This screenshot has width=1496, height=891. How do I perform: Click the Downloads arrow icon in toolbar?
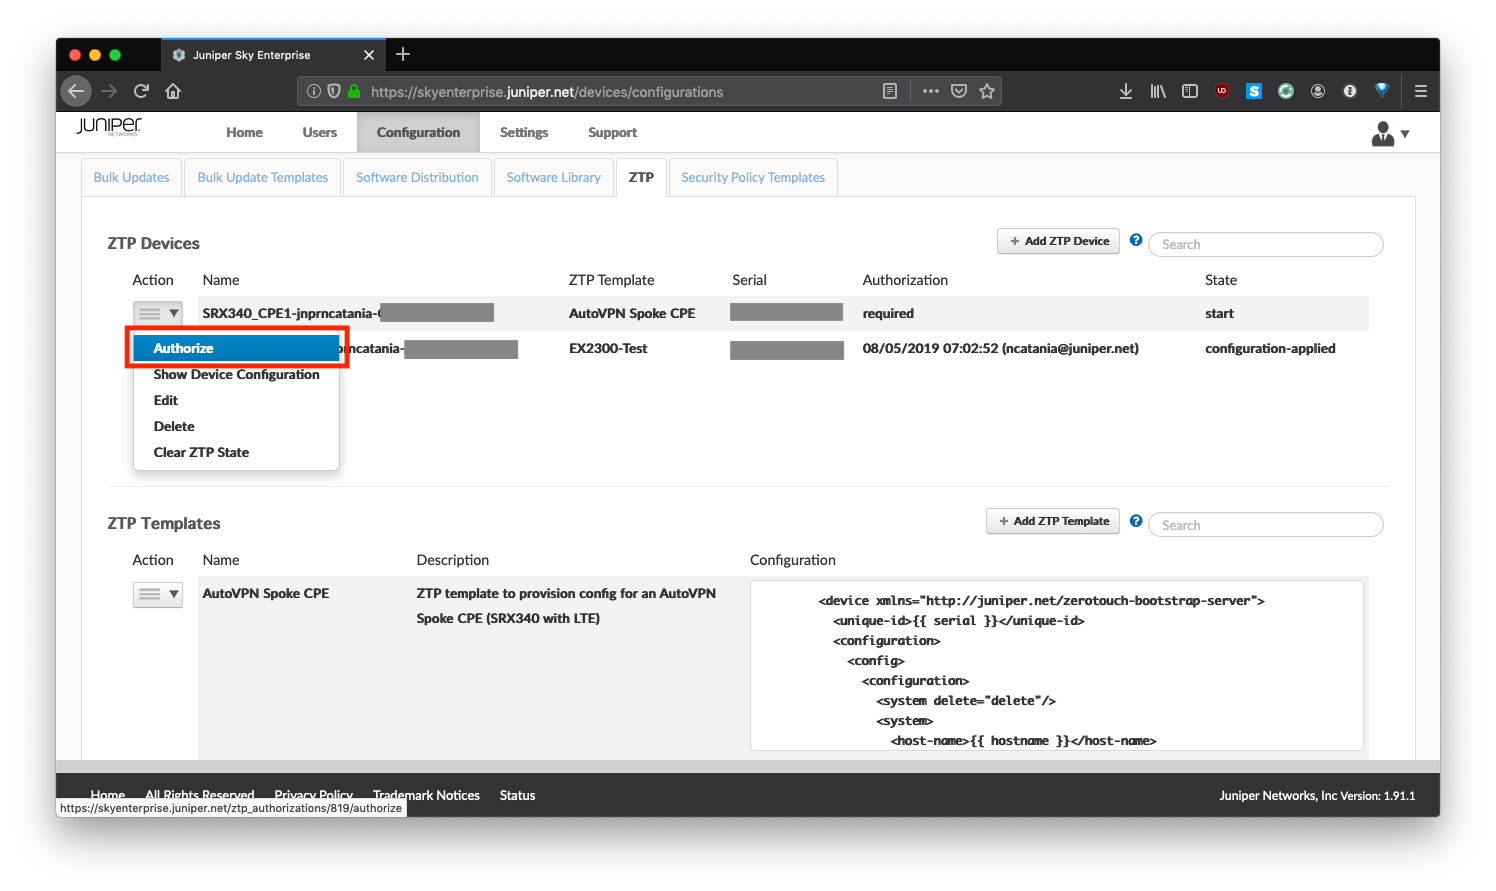click(1125, 91)
